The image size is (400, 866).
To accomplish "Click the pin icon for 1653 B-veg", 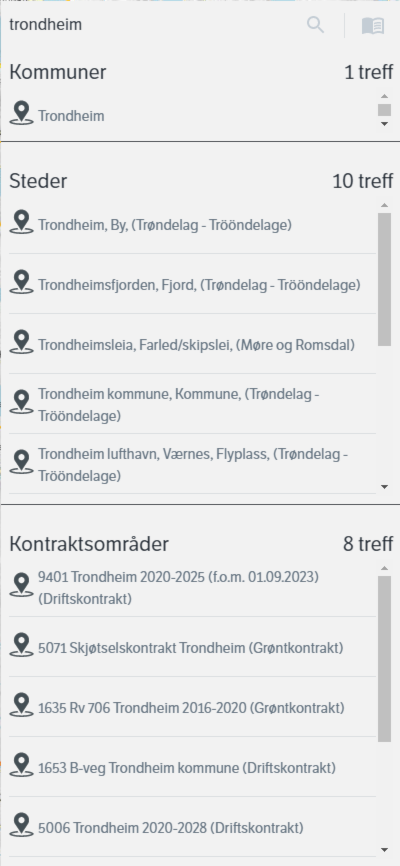I will [x=22, y=765].
